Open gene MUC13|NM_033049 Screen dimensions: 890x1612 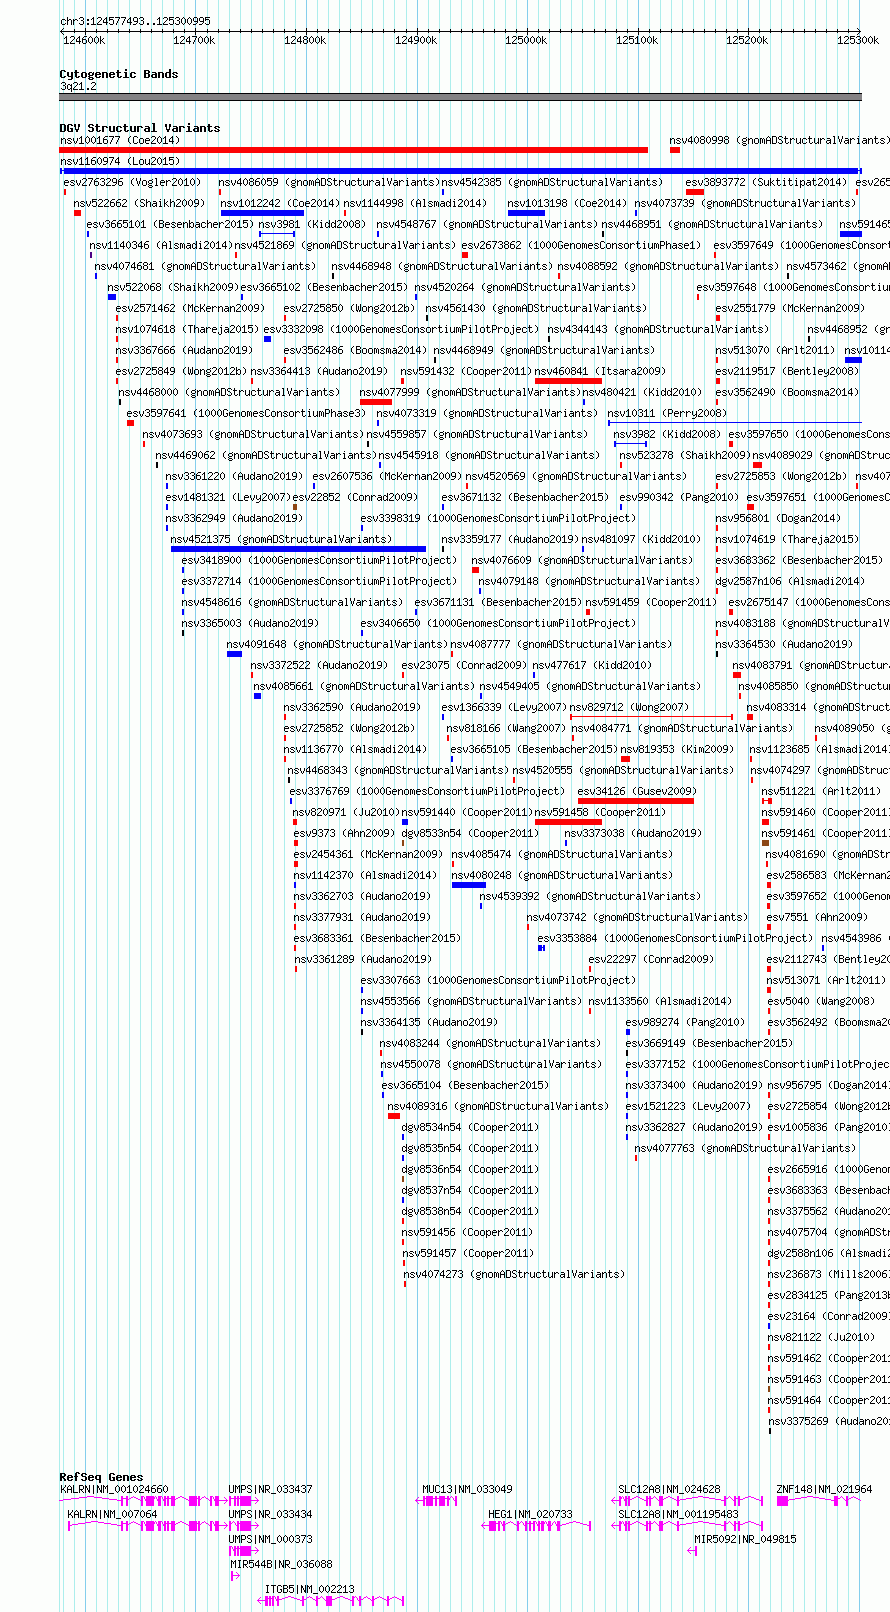click(467, 1490)
